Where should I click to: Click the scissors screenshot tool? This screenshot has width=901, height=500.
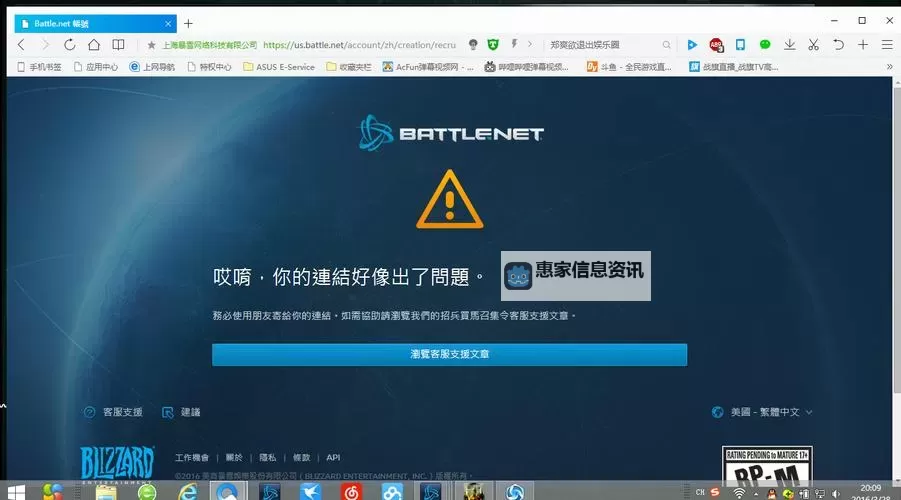(x=813, y=44)
